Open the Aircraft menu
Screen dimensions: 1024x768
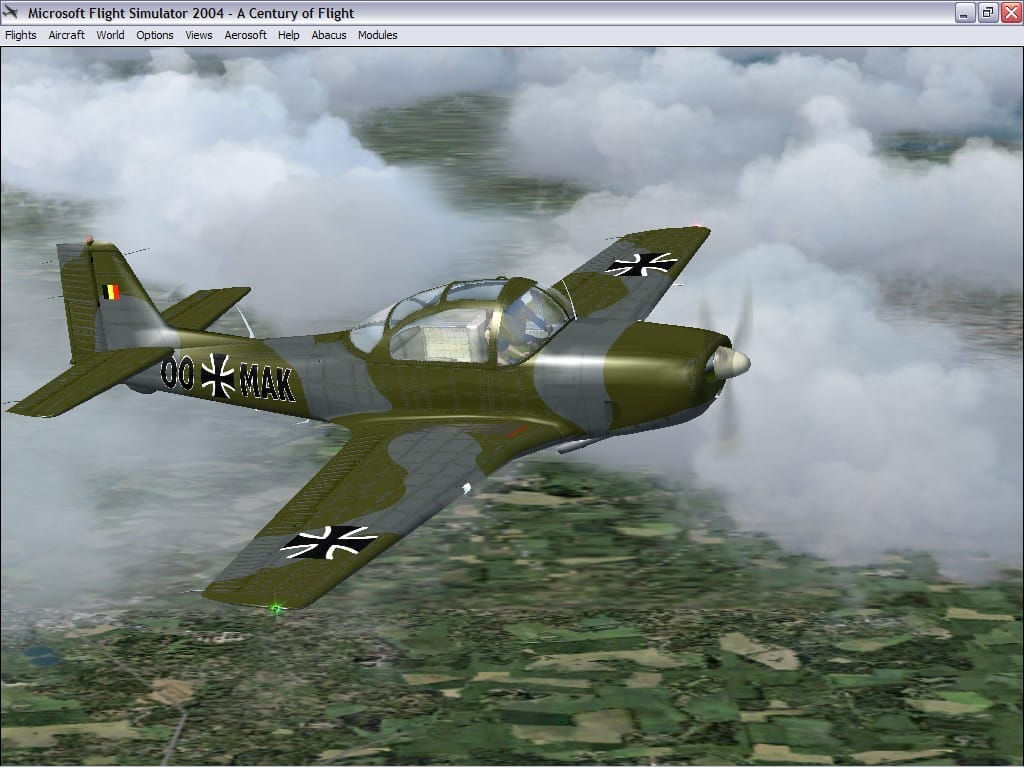pyautogui.click(x=66, y=35)
